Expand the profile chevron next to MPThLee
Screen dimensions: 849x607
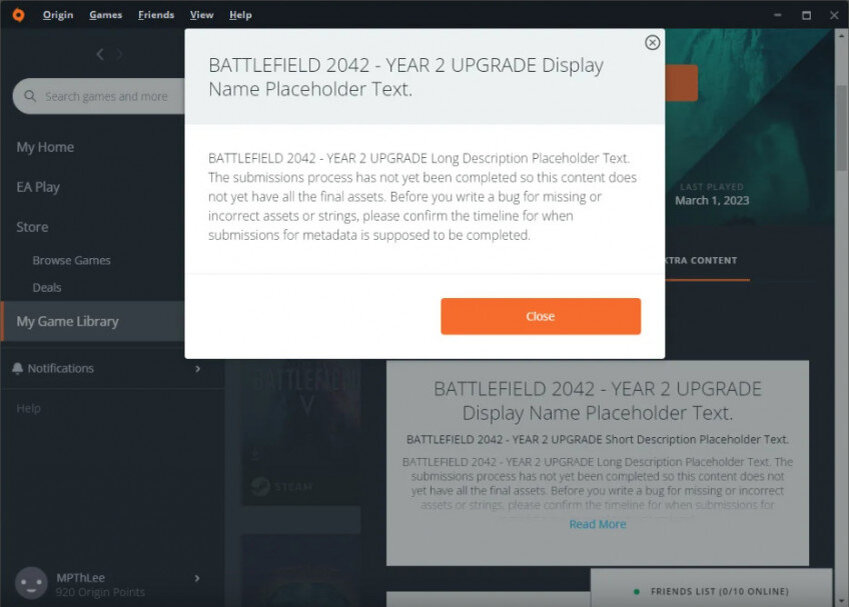click(x=197, y=578)
